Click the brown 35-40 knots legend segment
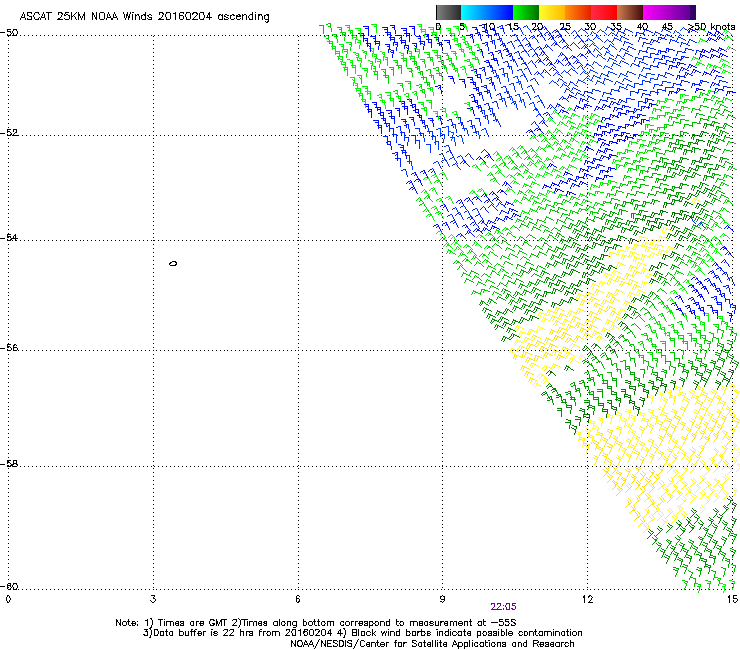Screen dimensions: 740x650 pos(630,12)
